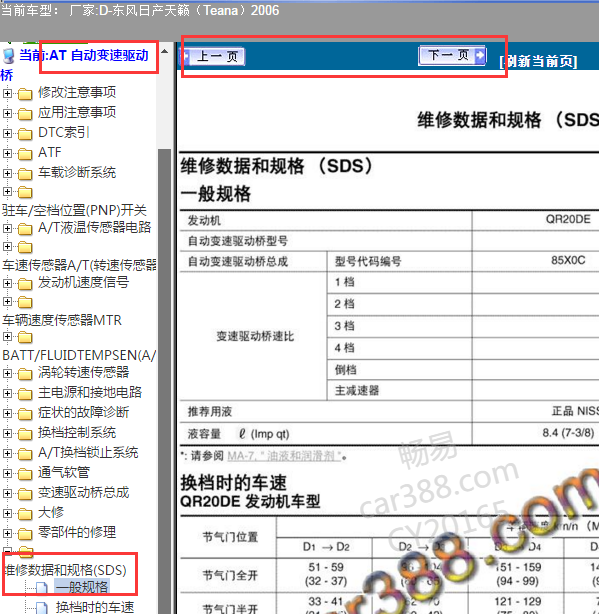Open 换档时的车速 page in tree
599x614 pixels.
pos(95,607)
